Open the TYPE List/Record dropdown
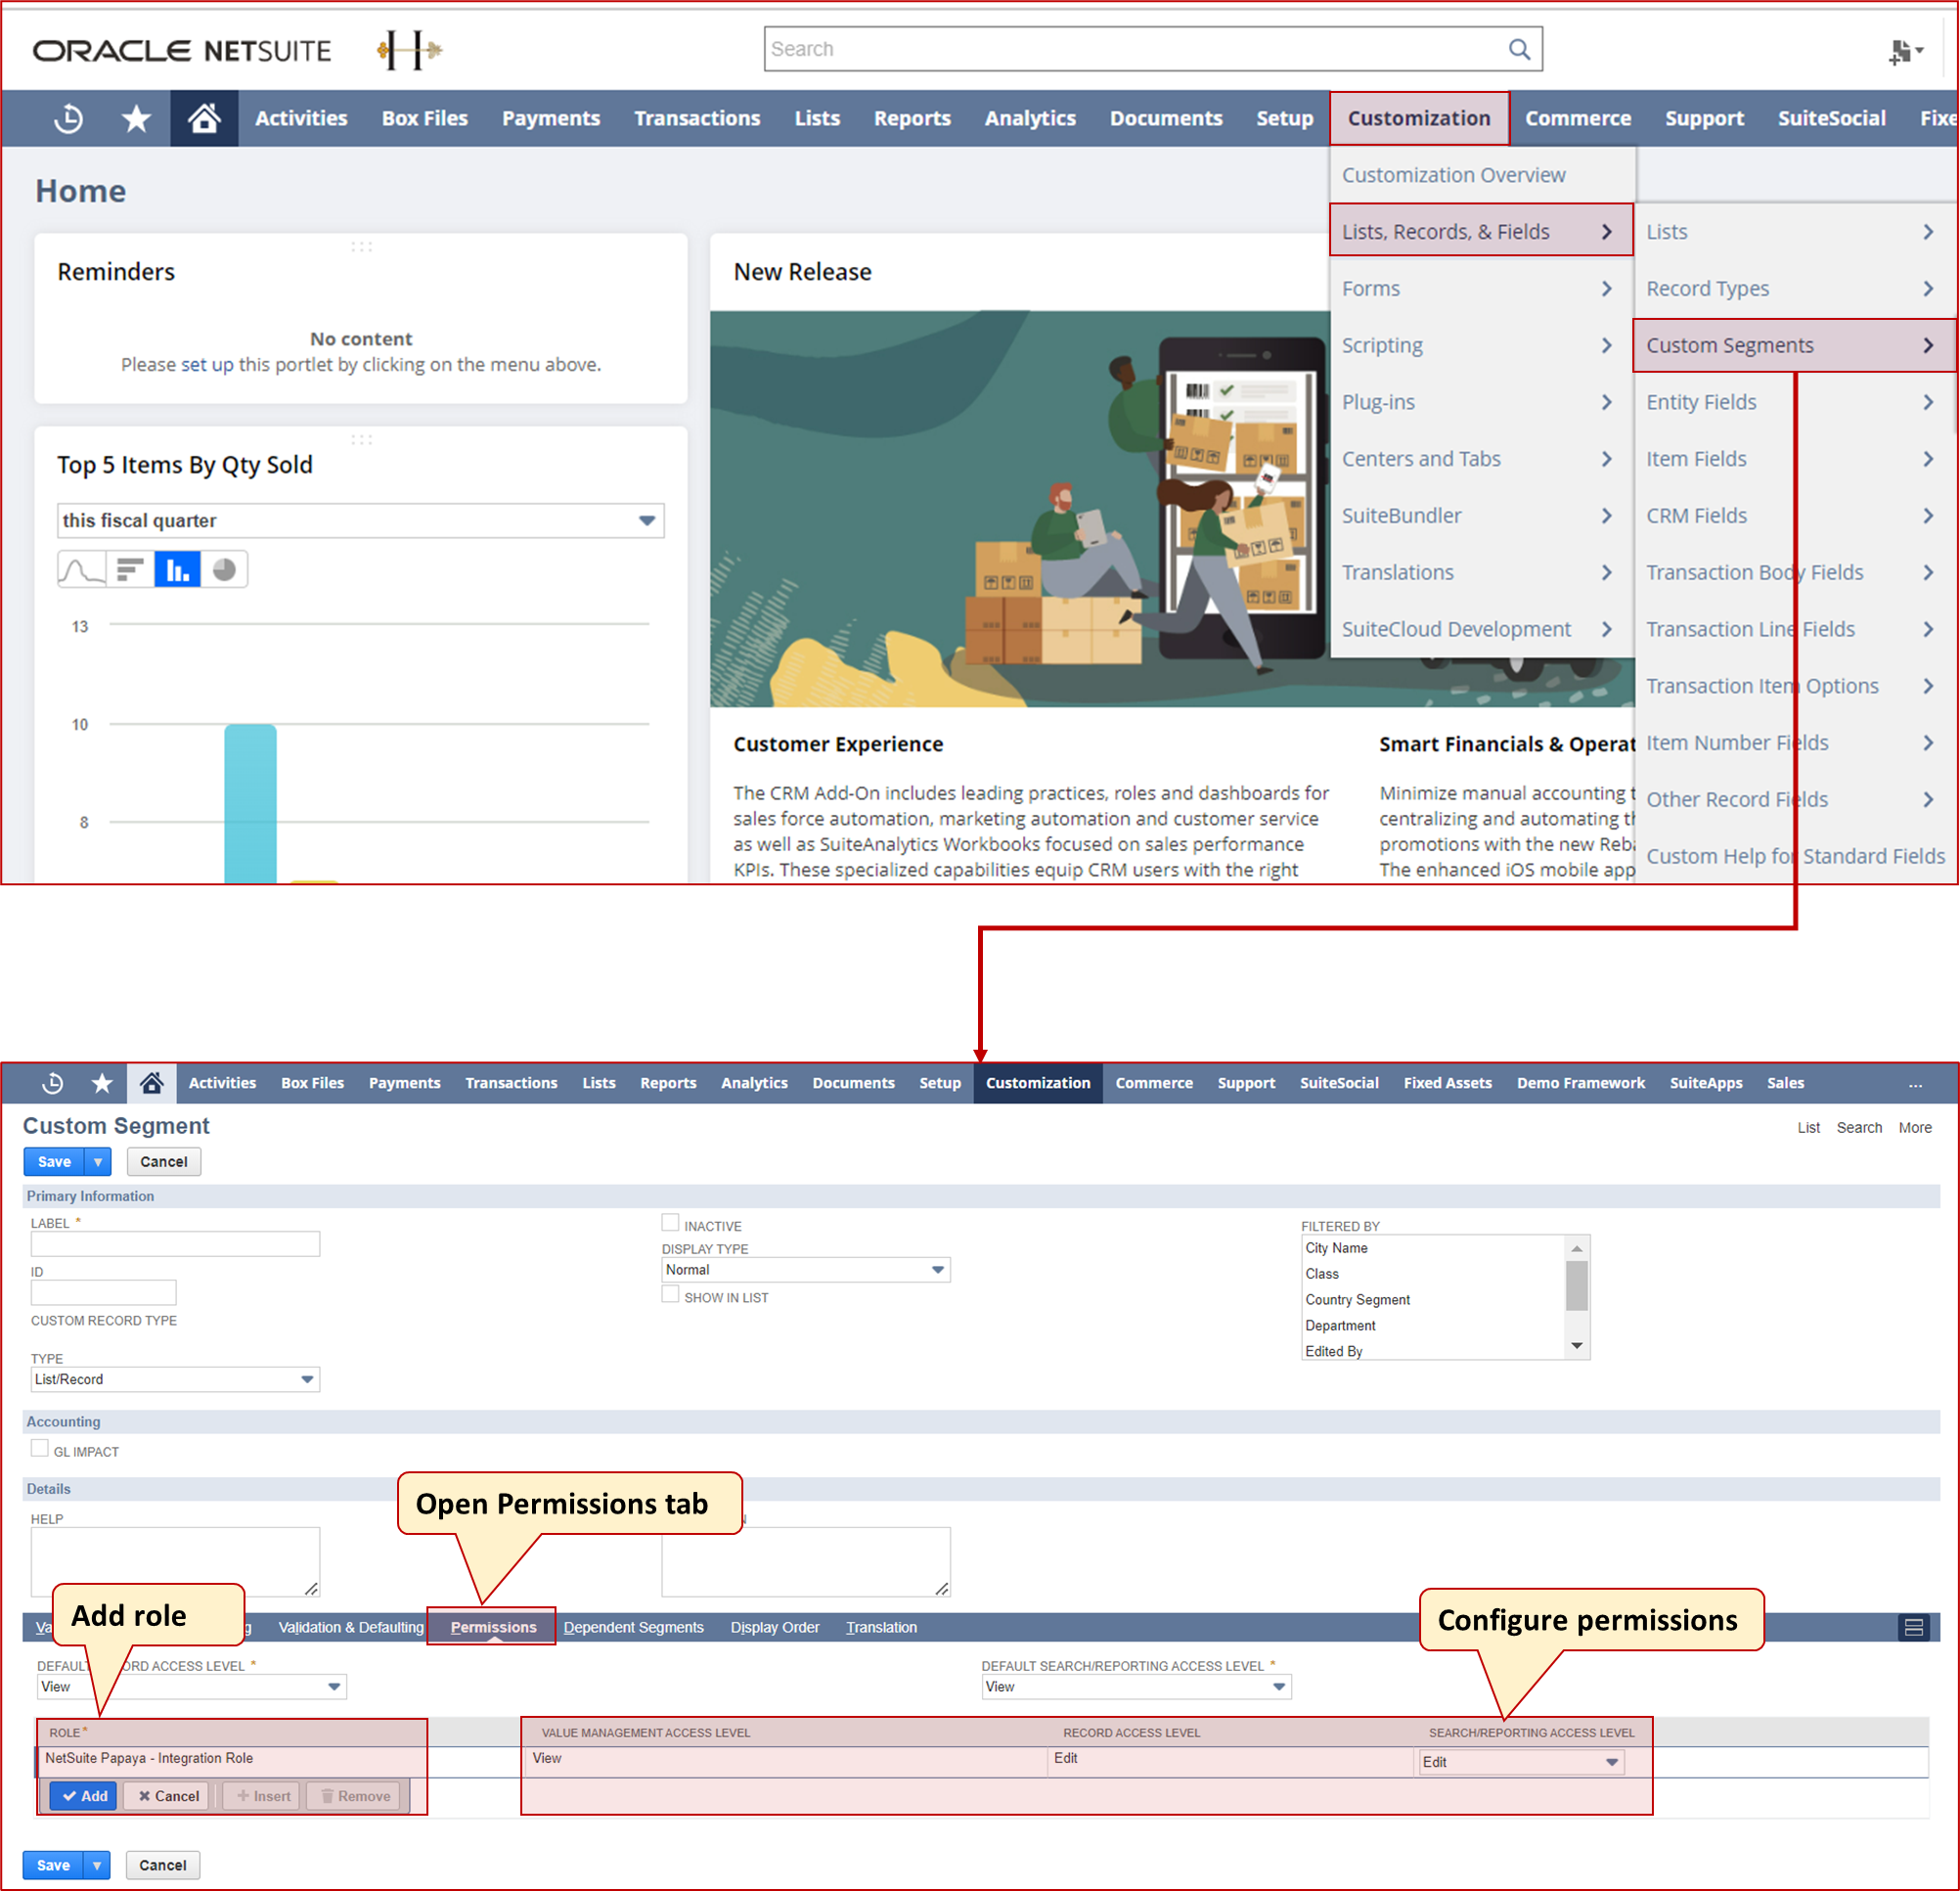 click(306, 1379)
